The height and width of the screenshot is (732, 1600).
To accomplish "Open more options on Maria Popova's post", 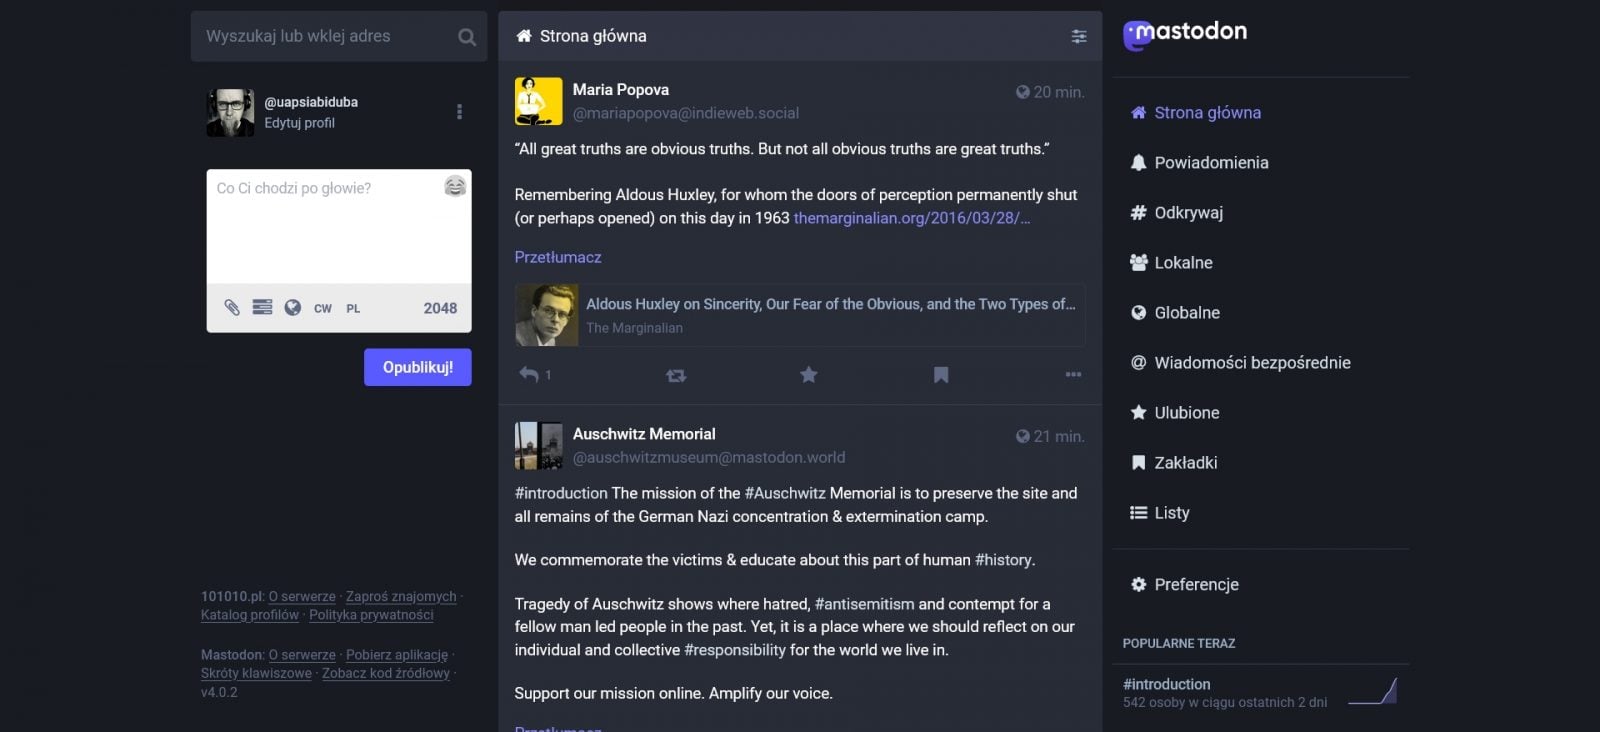I will (x=1073, y=374).
